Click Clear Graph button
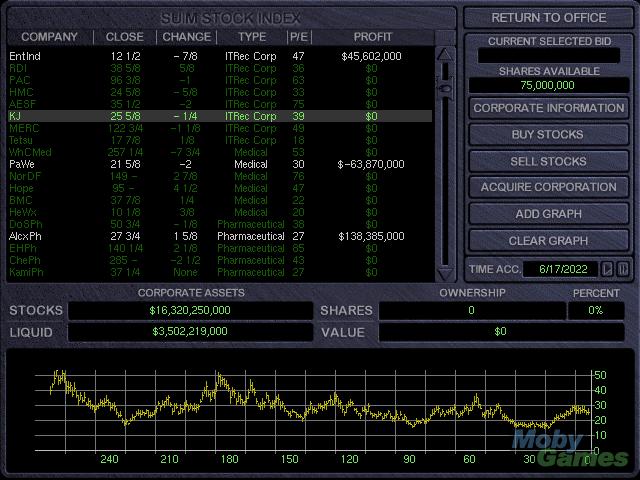Viewport: 640px width, 480px height. click(548, 241)
